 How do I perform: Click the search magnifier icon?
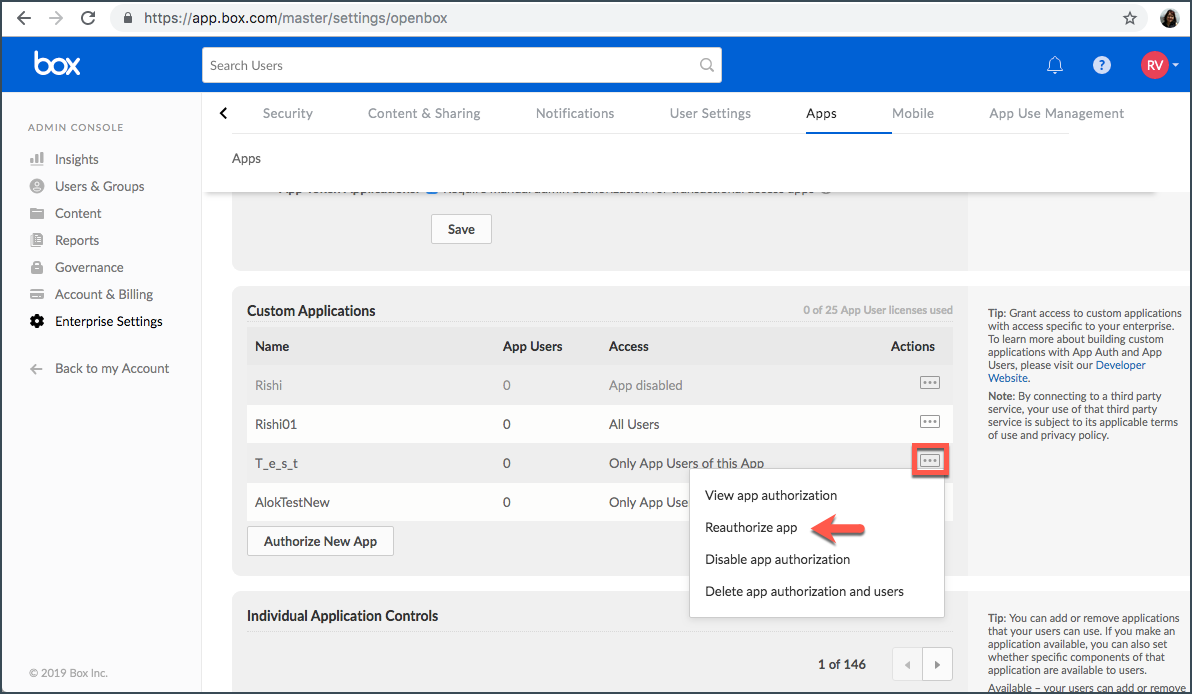point(707,65)
